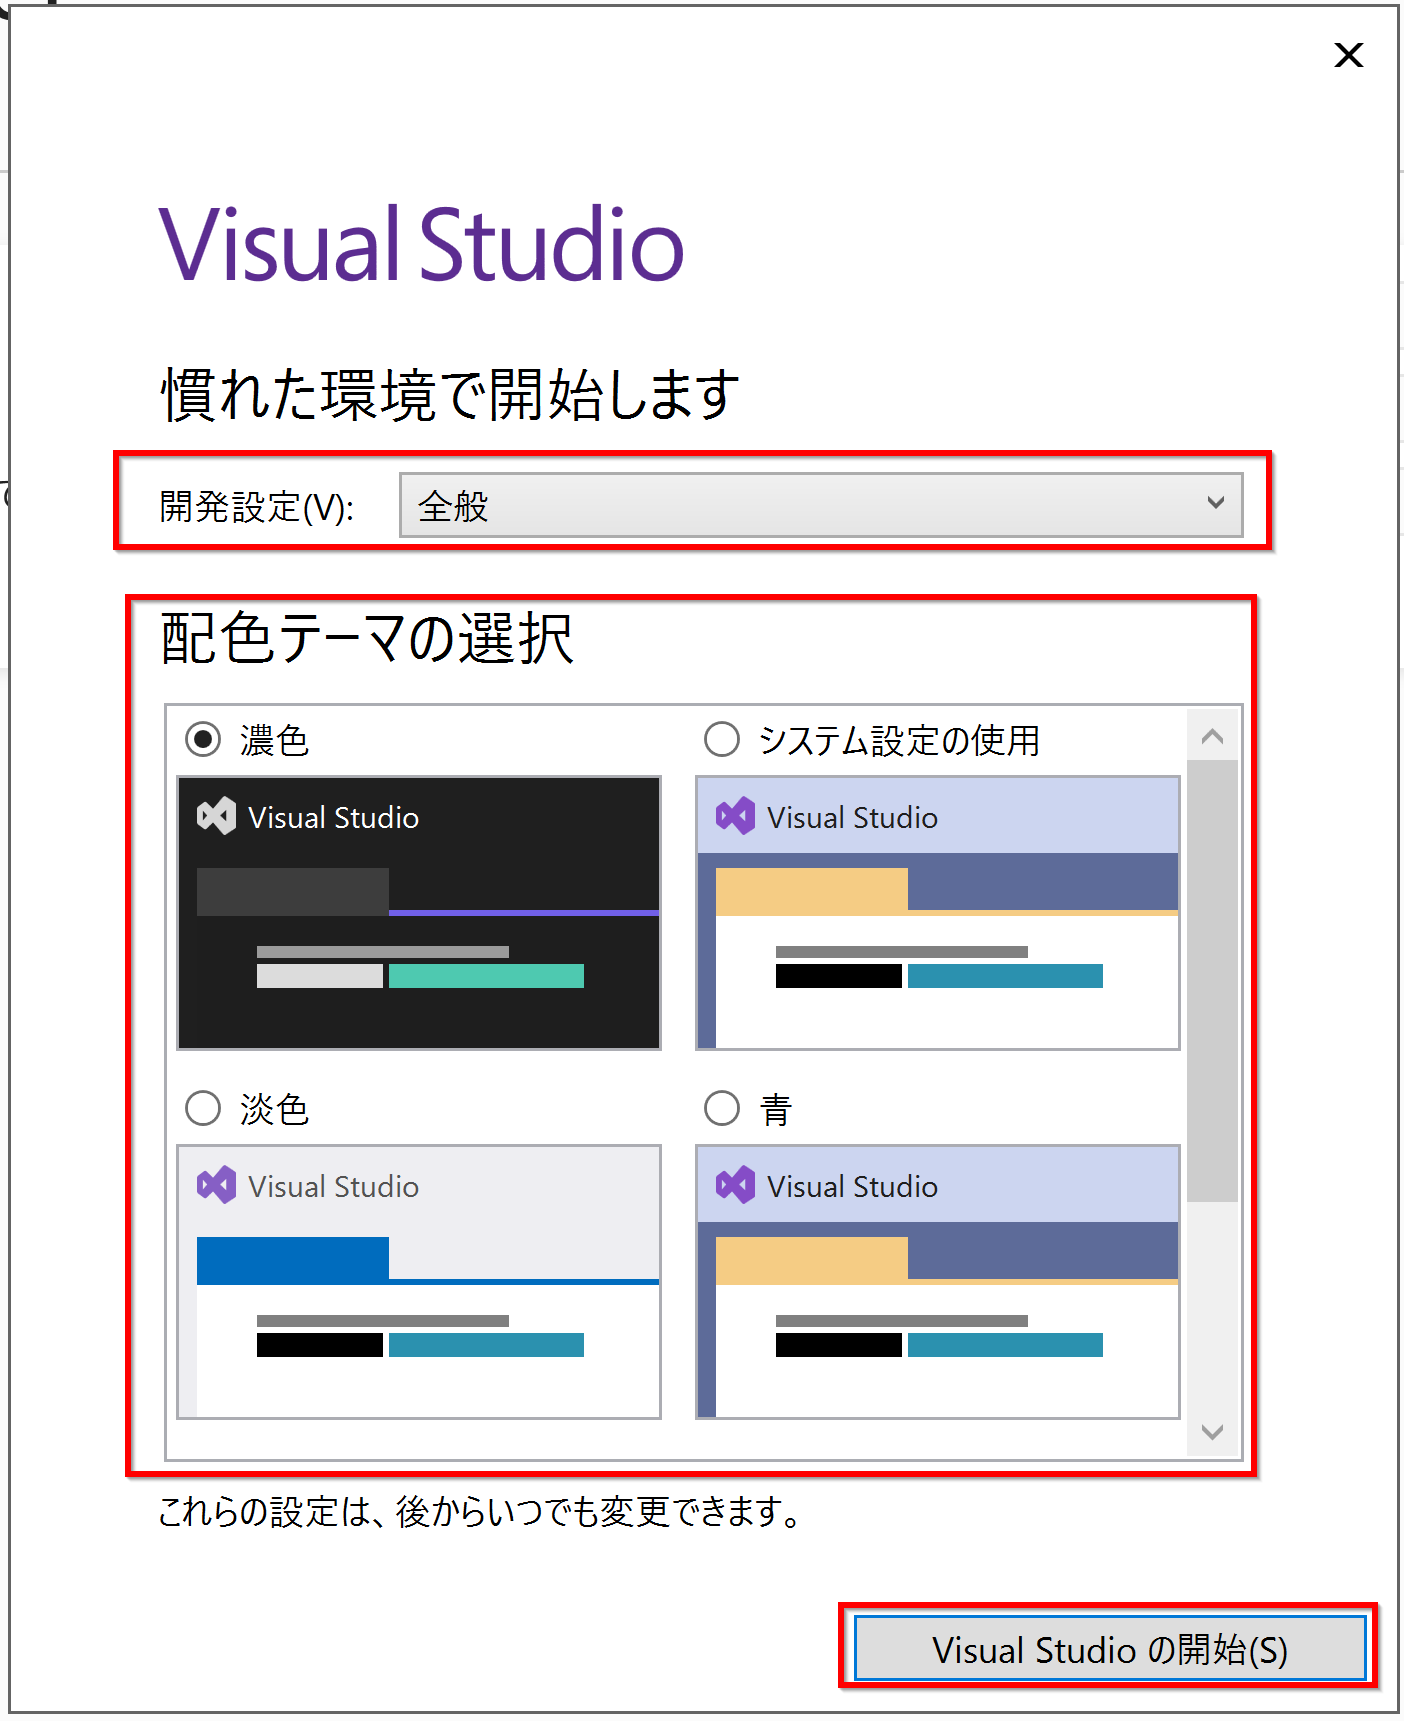The width and height of the screenshot is (1404, 1721).
Task: Click the Visual Studio logo in light preview
Action: click(216, 1185)
